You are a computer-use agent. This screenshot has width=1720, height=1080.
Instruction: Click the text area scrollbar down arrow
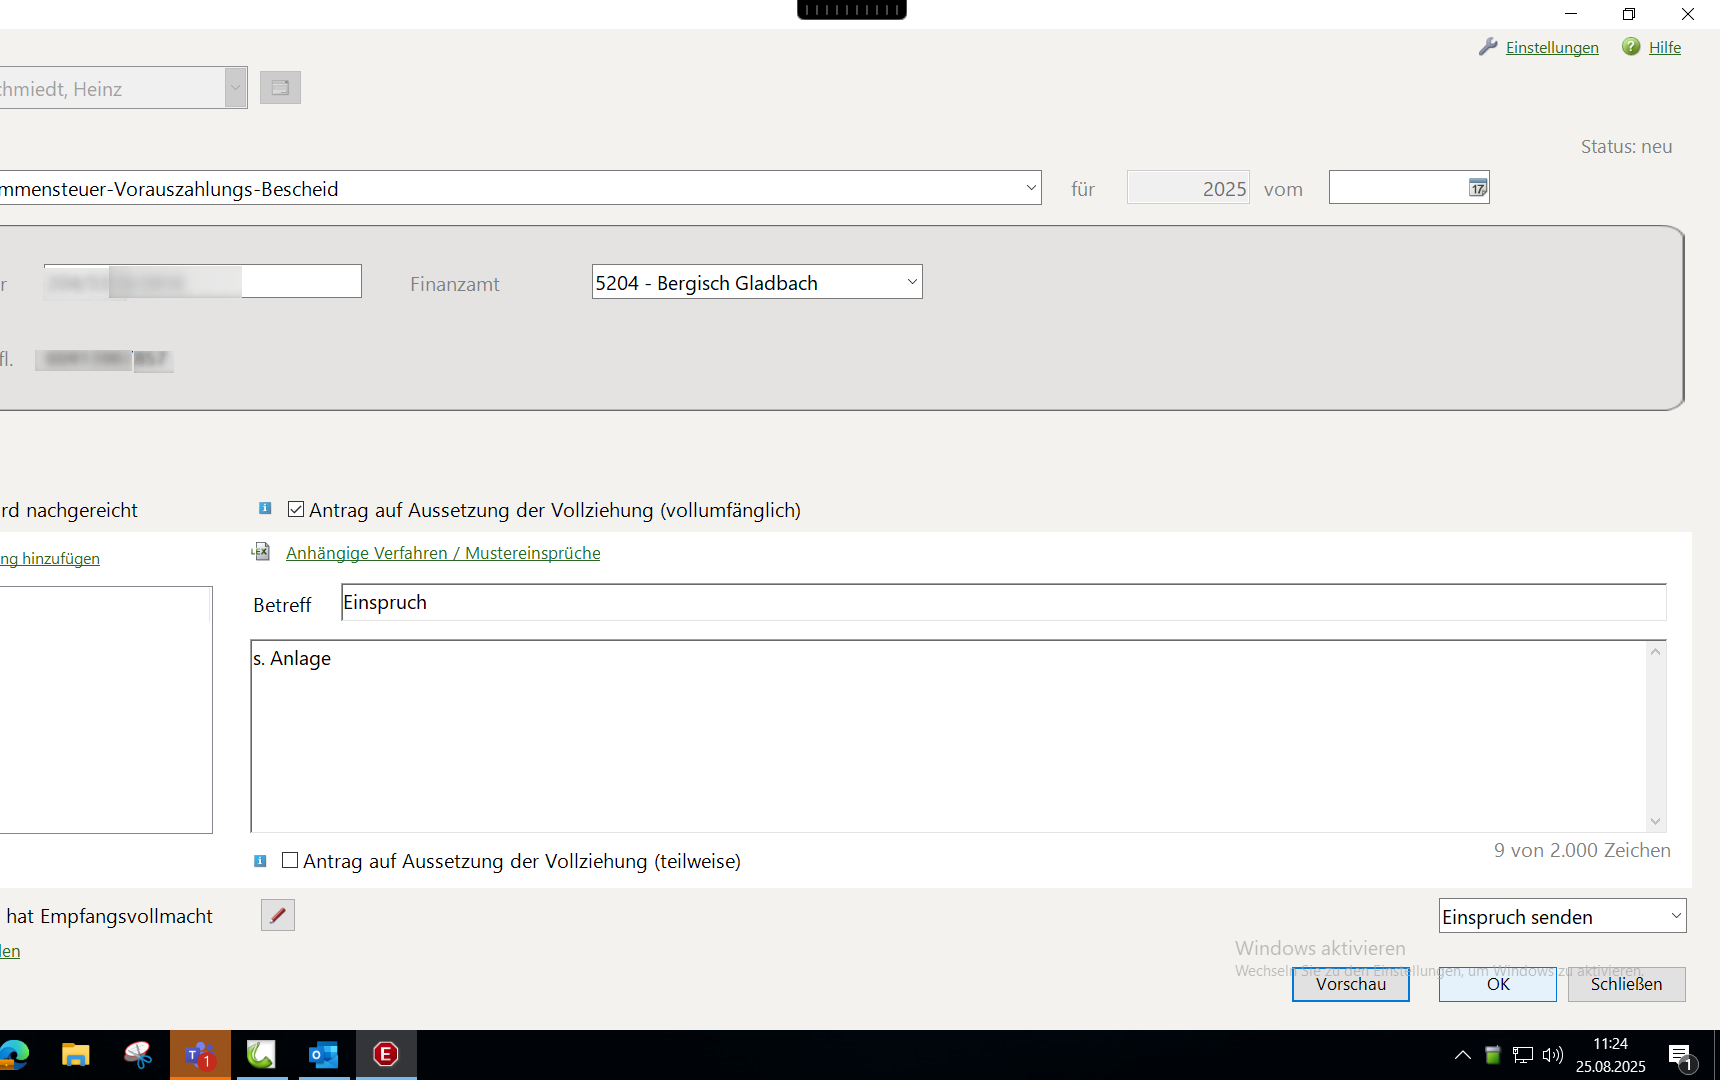(x=1655, y=821)
